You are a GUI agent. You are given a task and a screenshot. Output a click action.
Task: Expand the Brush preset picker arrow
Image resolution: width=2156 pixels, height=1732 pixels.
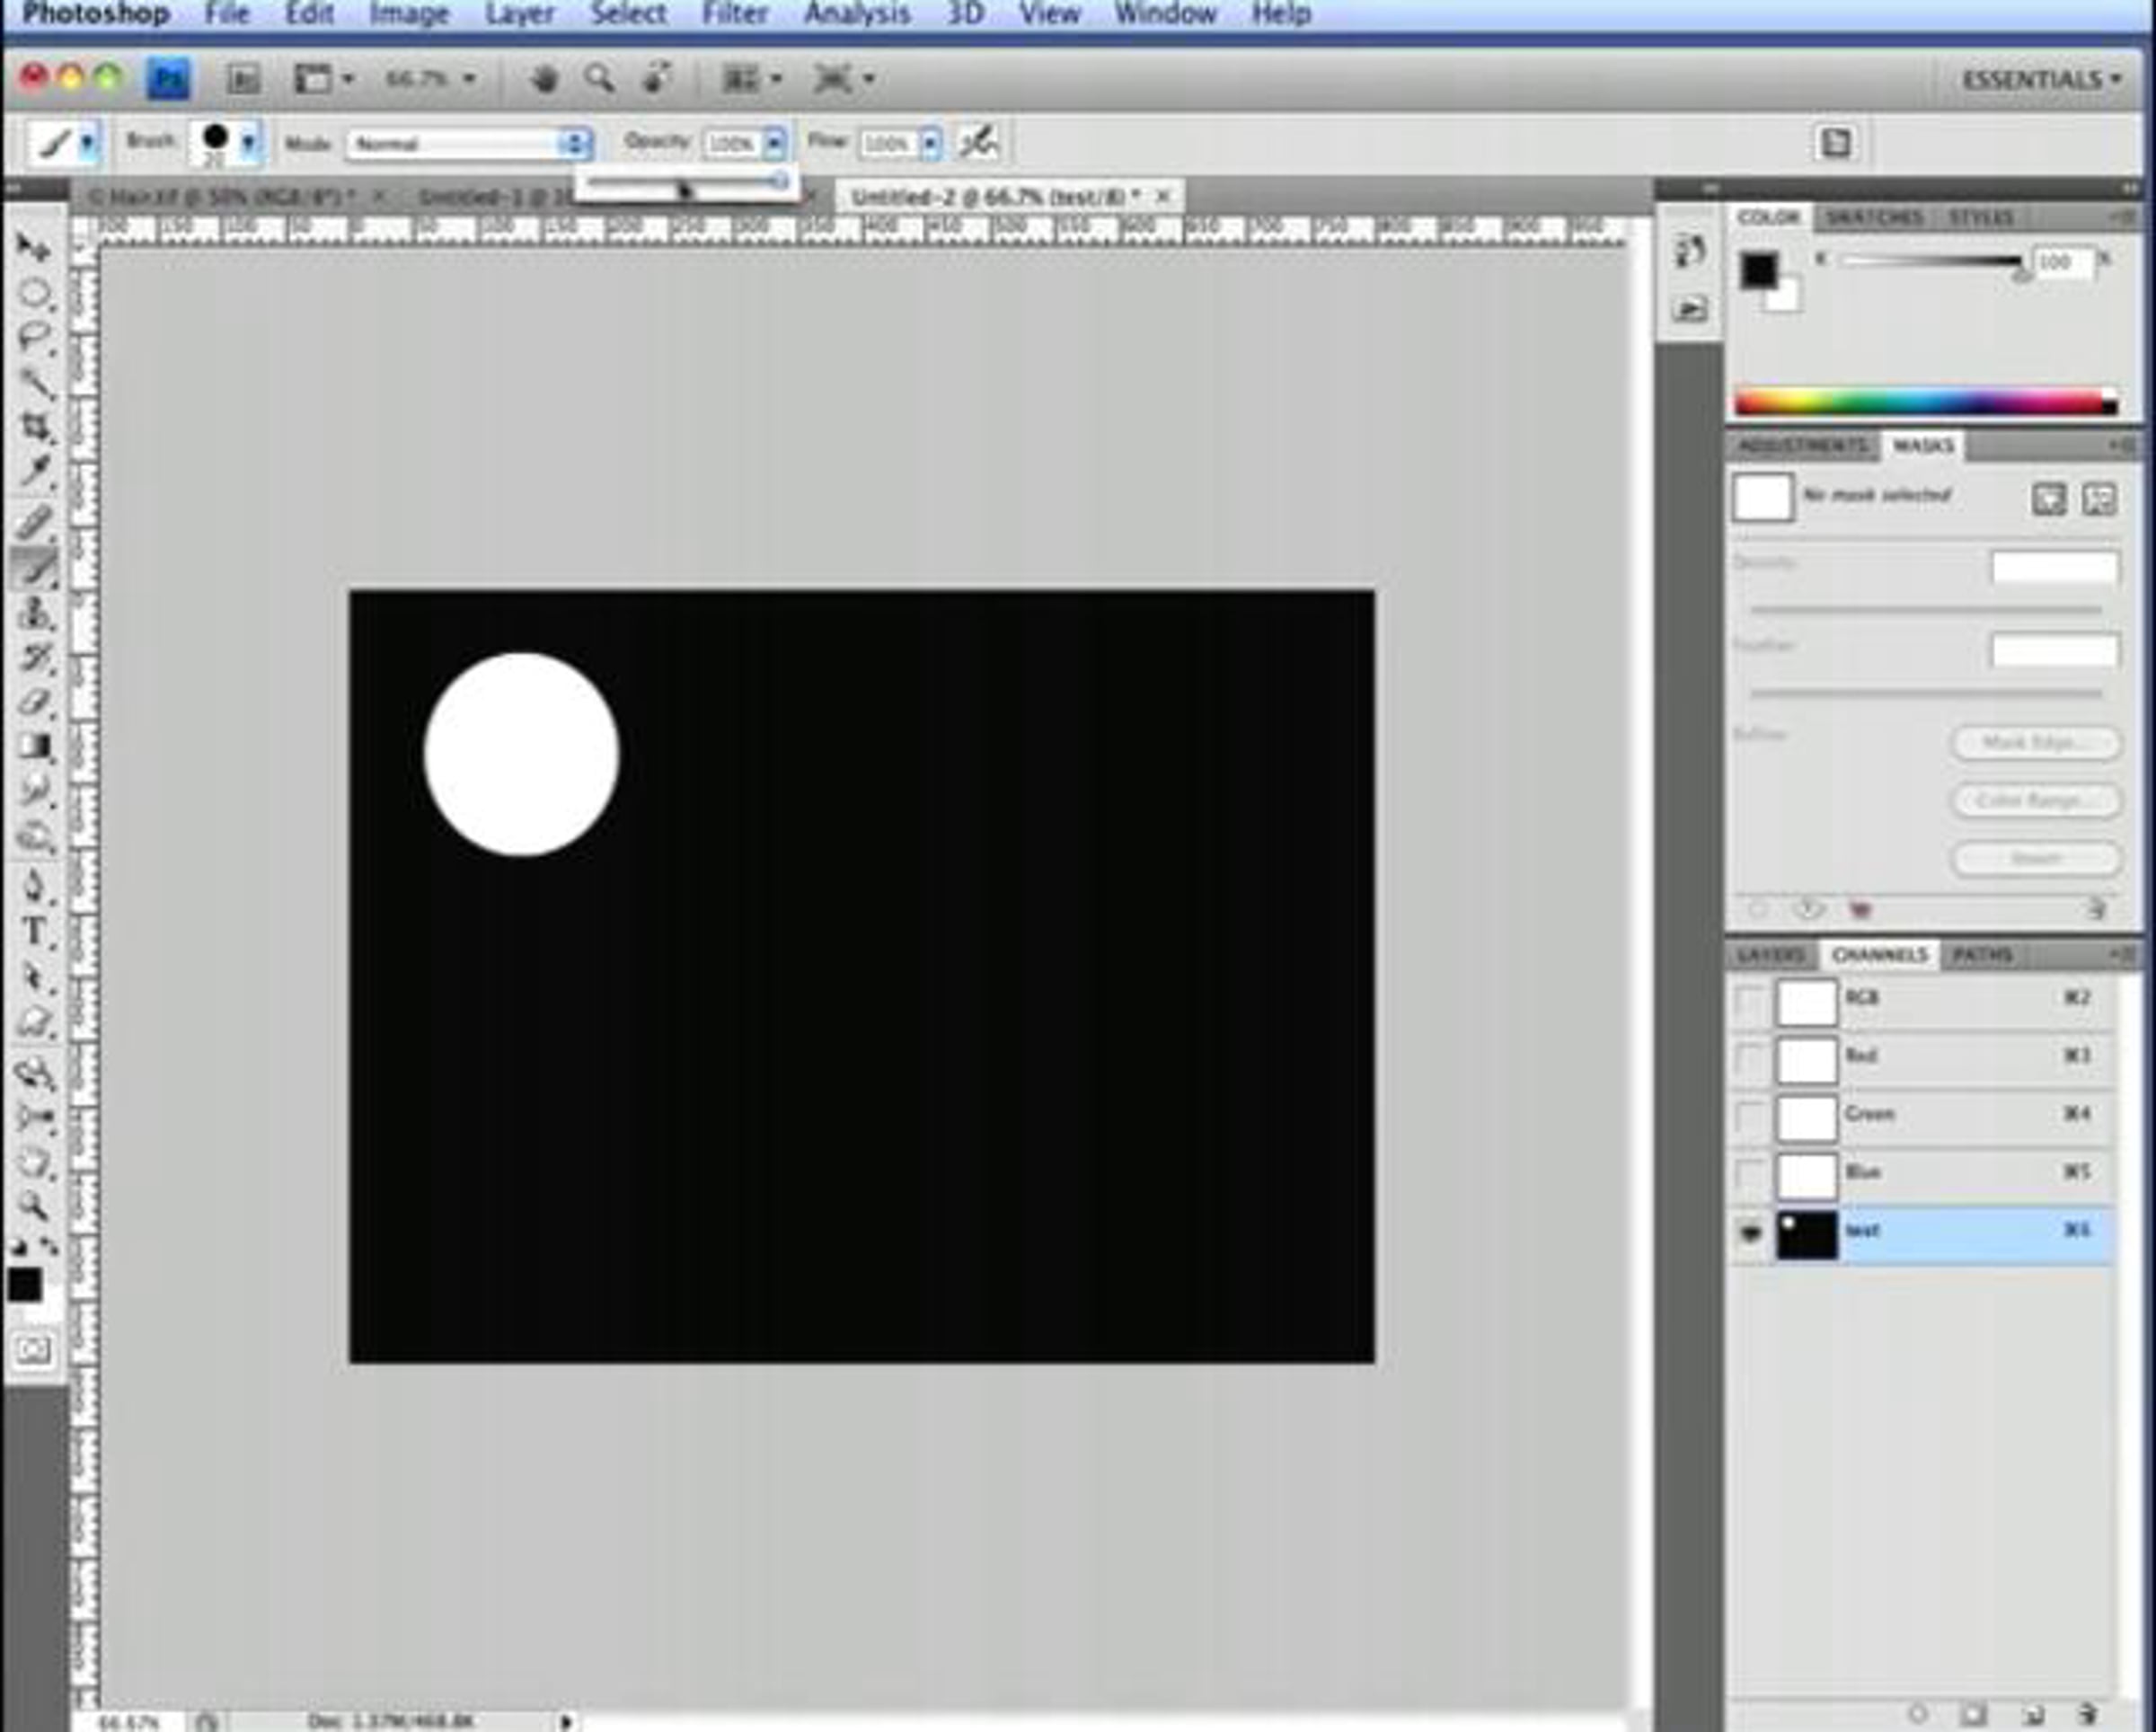pyautogui.click(x=248, y=141)
